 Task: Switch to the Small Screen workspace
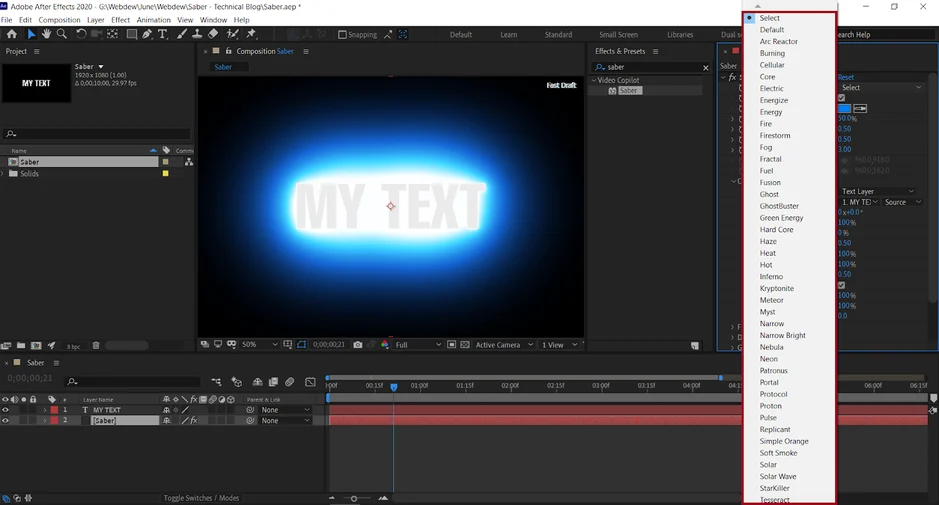pyautogui.click(x=618, y=35)
